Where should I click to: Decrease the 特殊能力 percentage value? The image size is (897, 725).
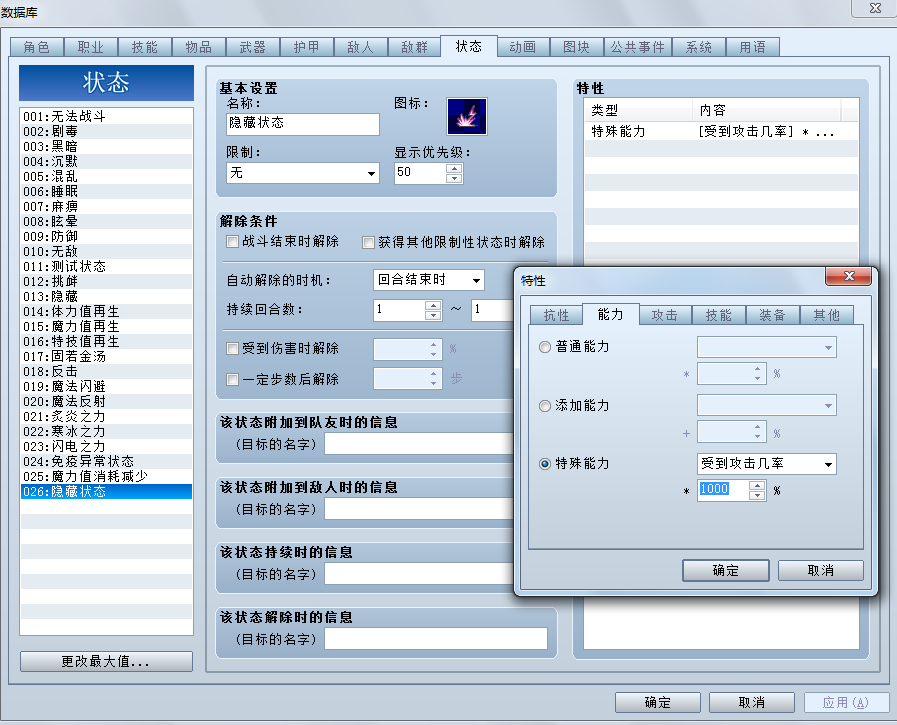(x=757, y=495)
